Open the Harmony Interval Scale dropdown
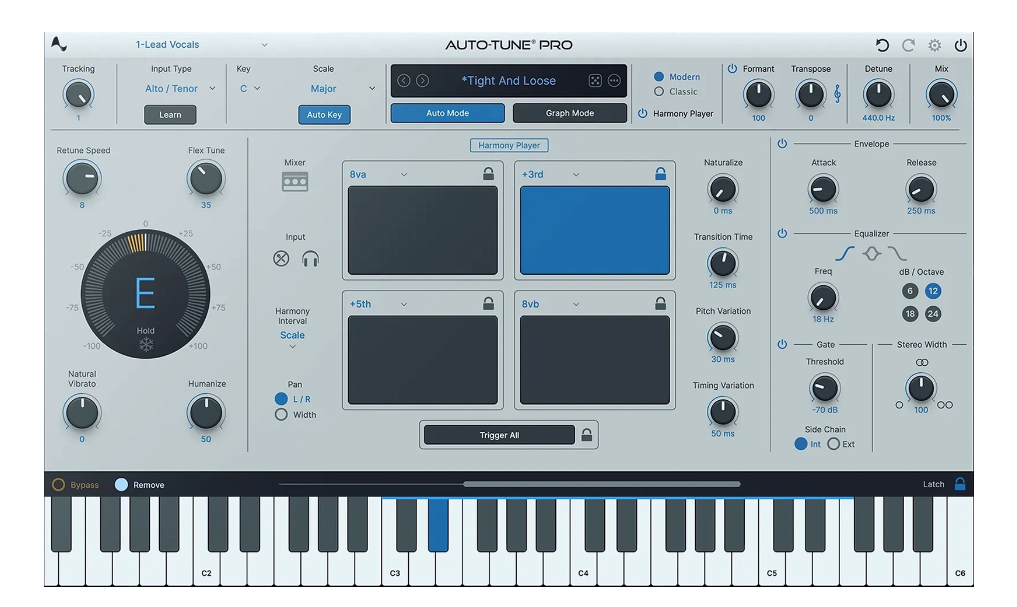The image size is (1017, 607). [x=293, y=339]
